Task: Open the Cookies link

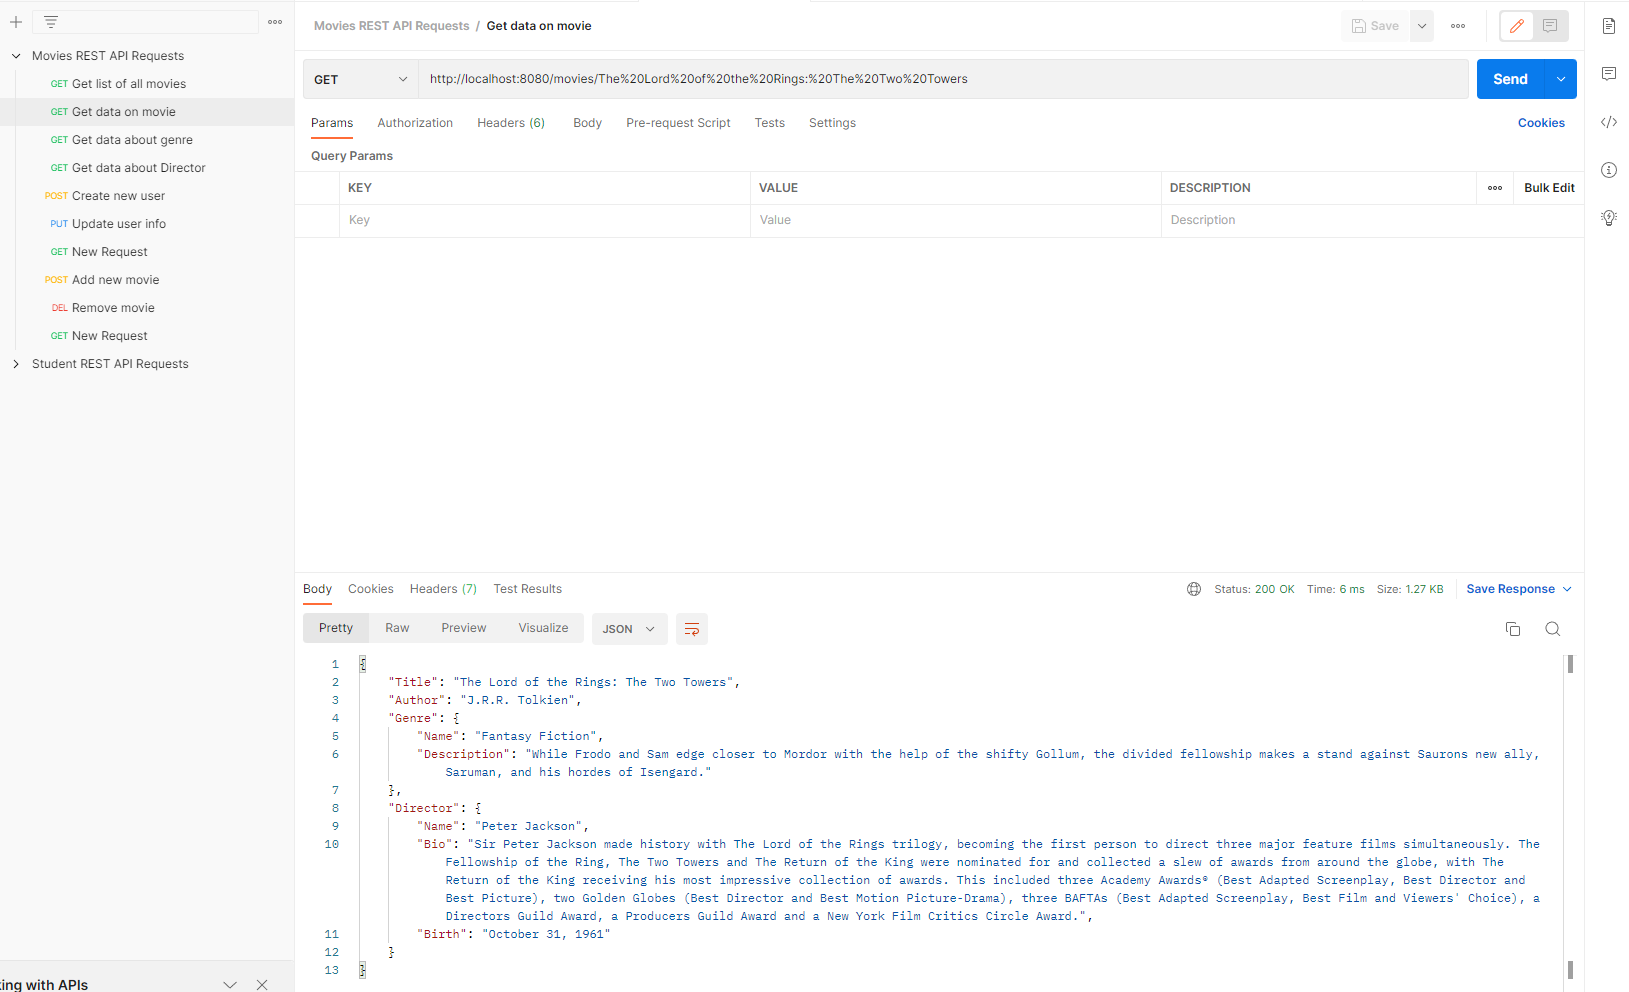Action: [1541, 123]
